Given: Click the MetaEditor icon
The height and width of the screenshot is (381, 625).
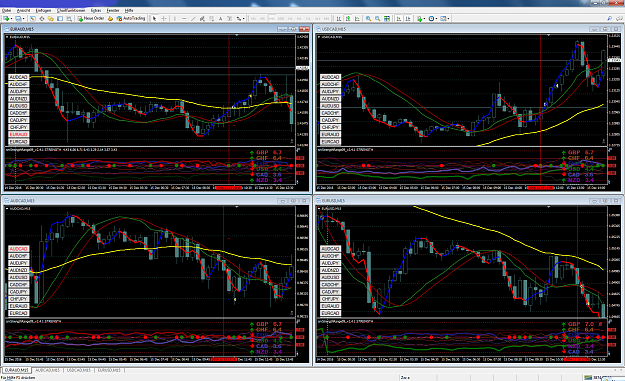Looking at the screenshot, I should coord(110,18).
